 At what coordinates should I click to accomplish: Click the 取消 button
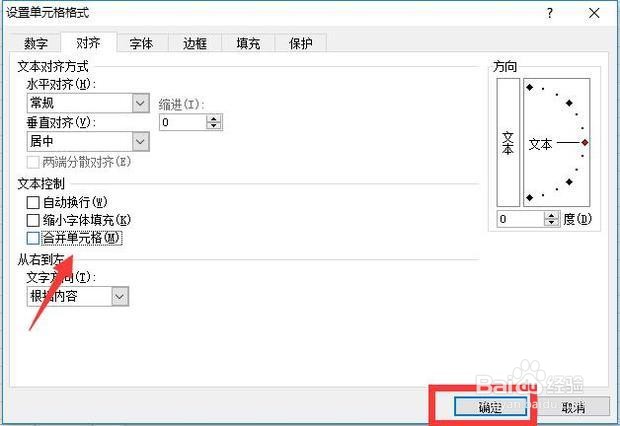[x=573, y=406]
